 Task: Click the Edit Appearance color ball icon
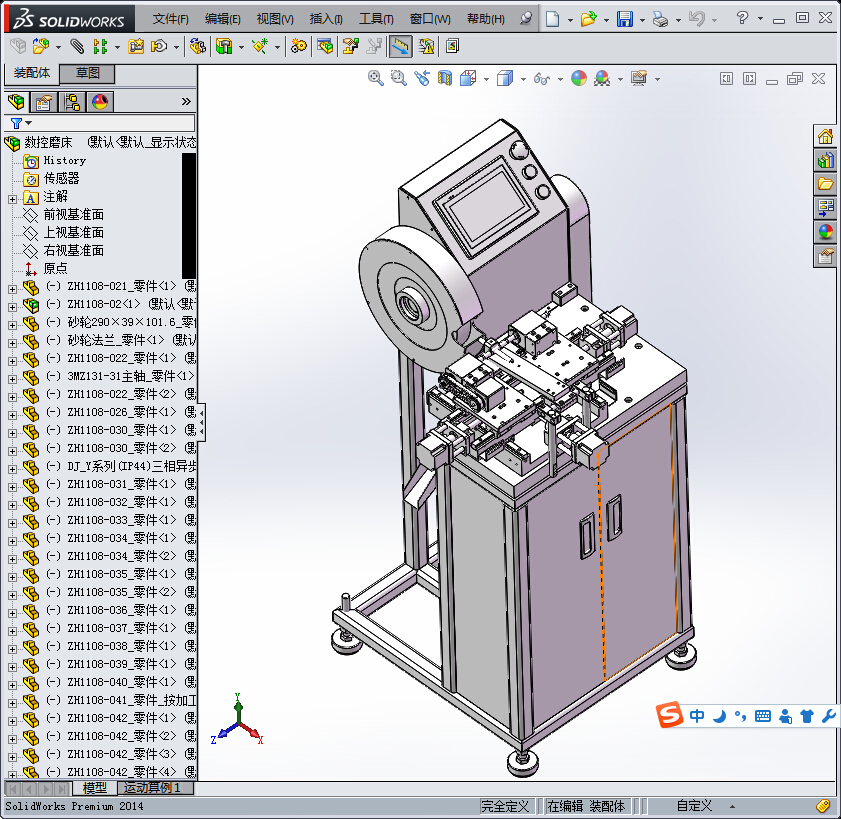pos(579,78)
